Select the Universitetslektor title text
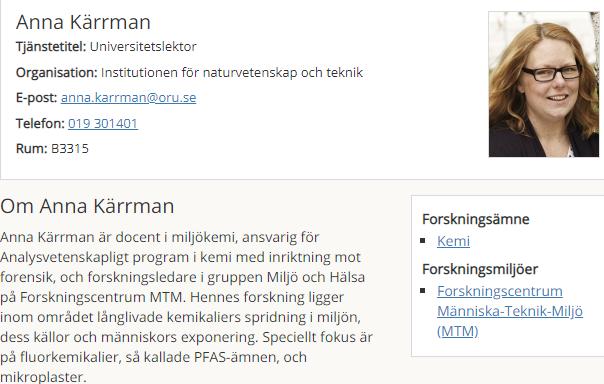 143,47
